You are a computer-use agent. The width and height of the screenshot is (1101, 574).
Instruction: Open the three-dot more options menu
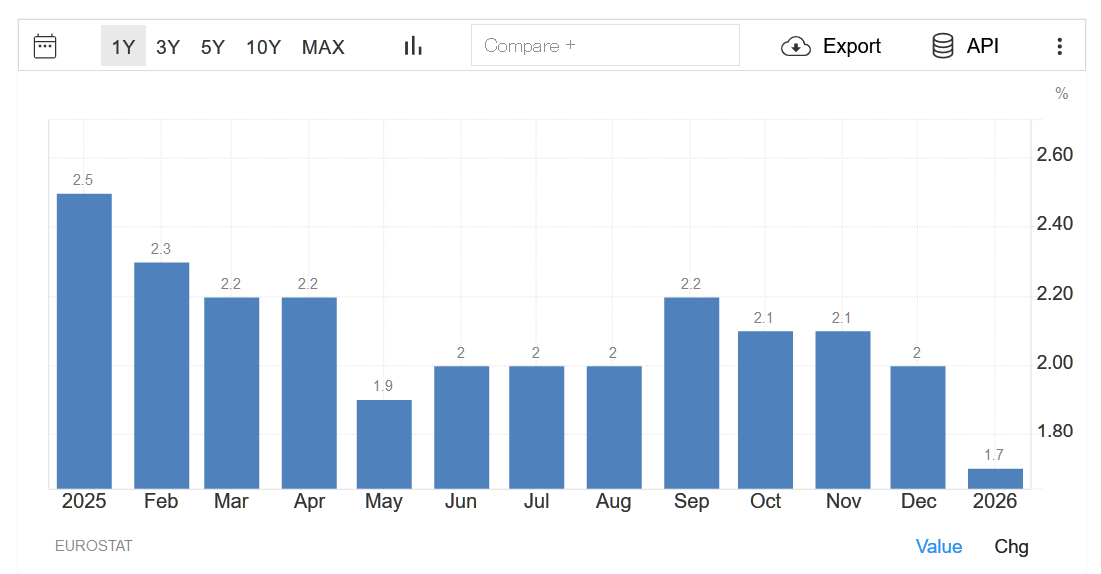1060,46
